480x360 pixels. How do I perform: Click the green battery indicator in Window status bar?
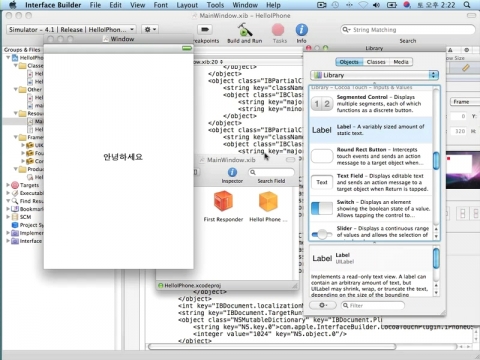(x=187, y=49)
